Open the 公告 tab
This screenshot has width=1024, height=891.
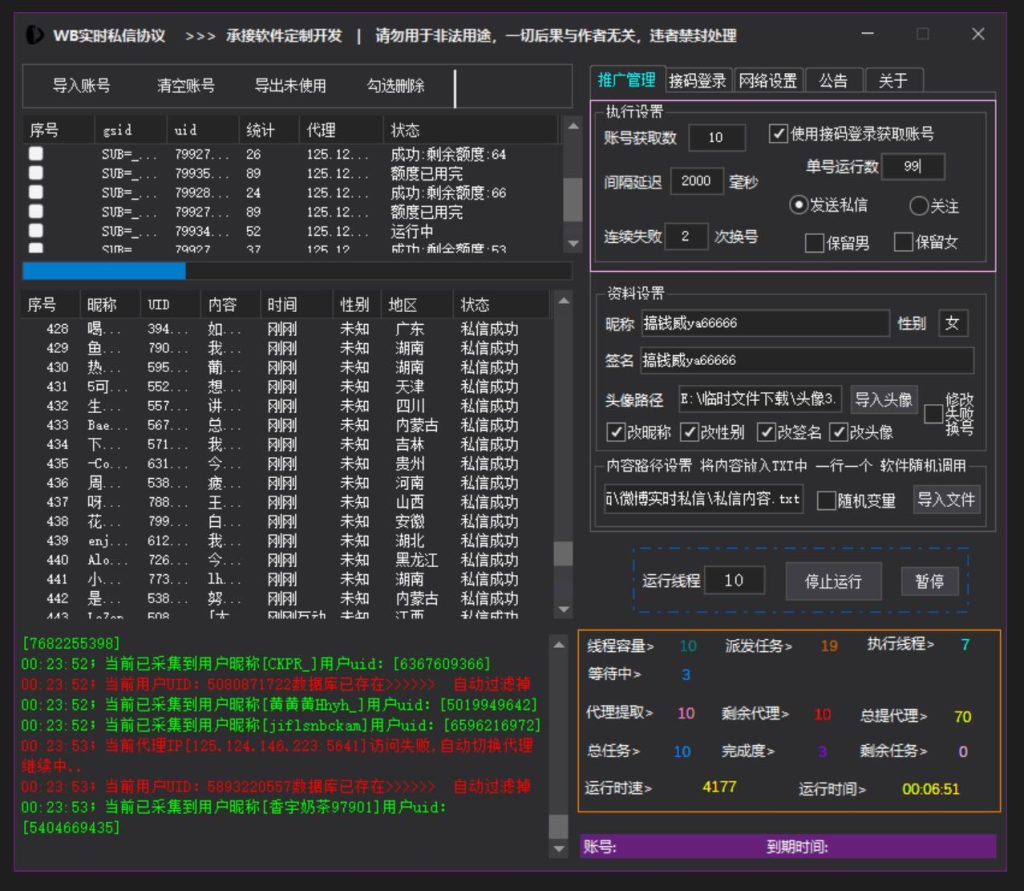point(835,80)
